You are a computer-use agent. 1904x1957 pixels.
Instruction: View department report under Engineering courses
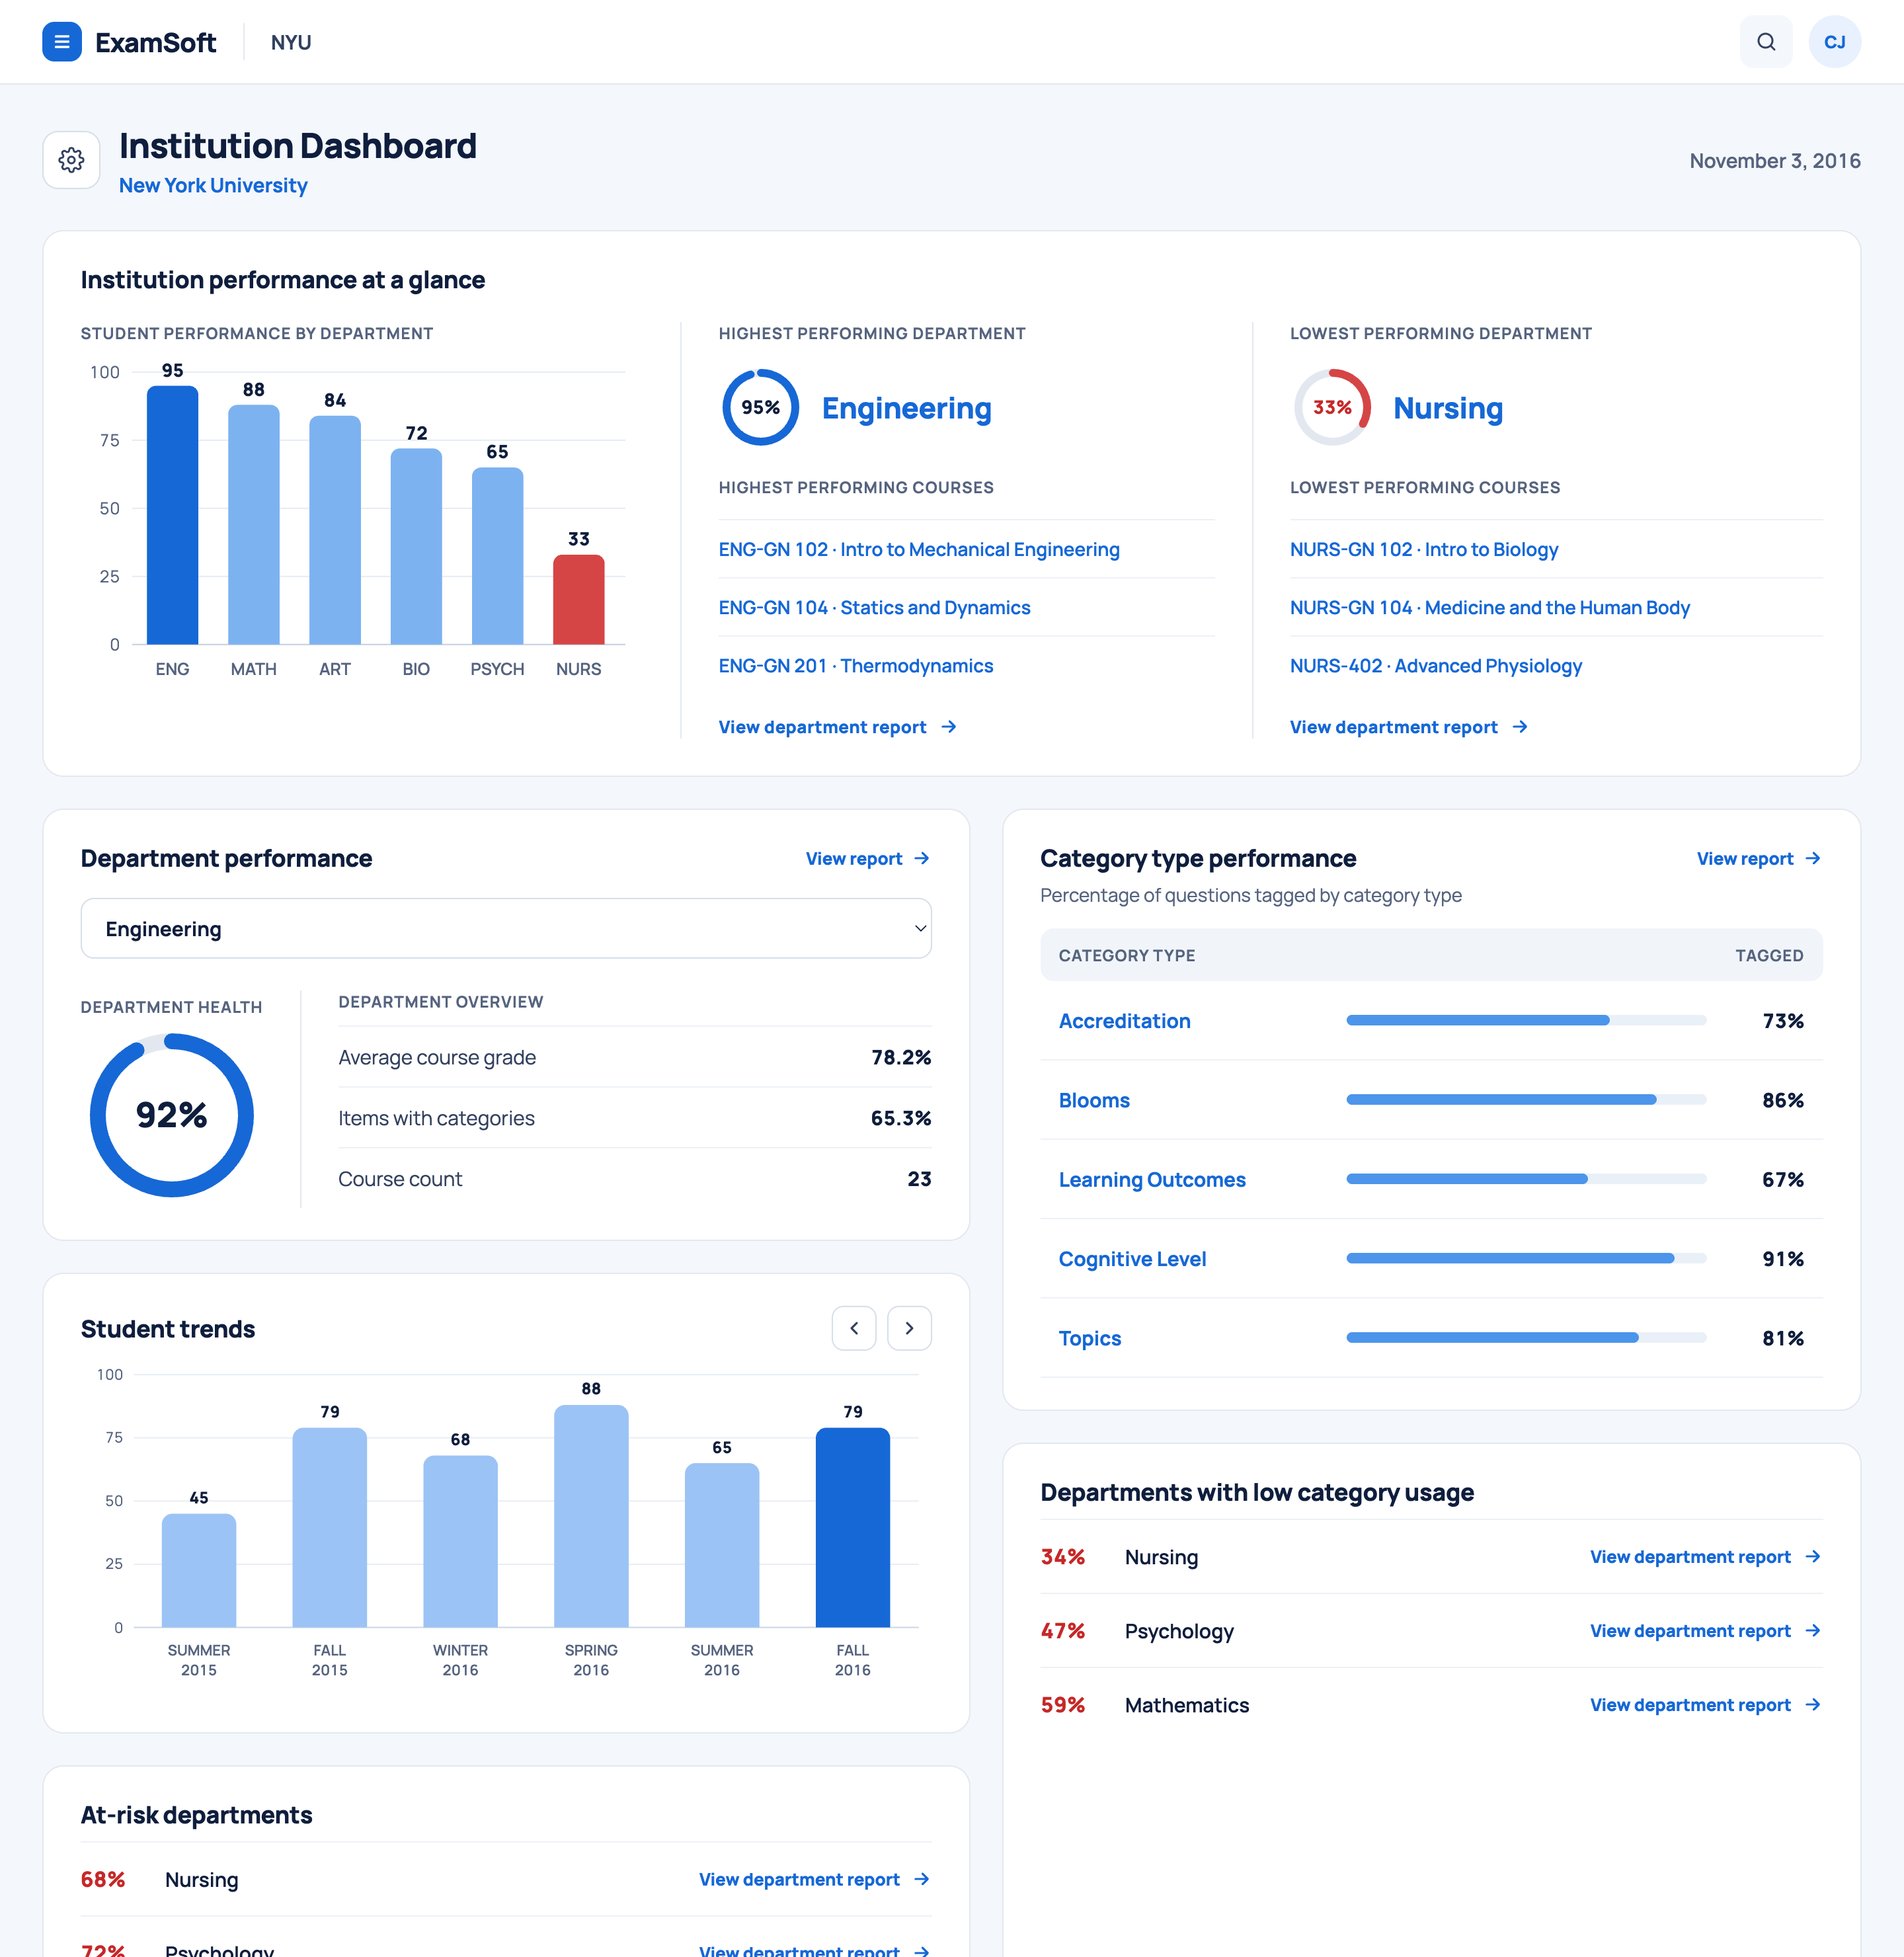[x=838, y=727]
